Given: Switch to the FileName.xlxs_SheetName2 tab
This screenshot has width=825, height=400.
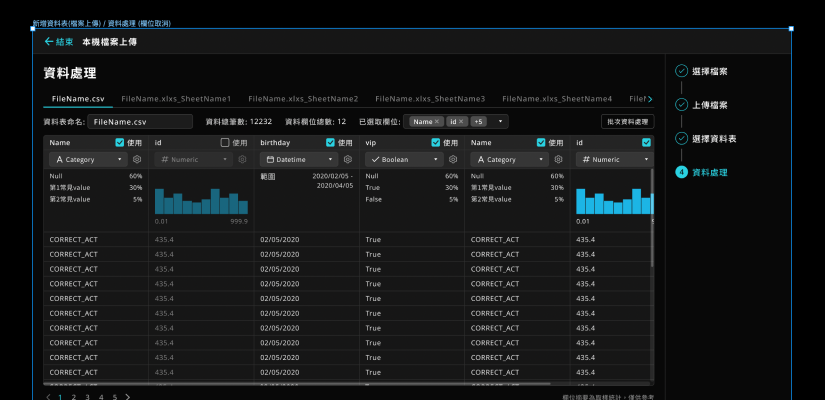Looking at the screenshot, I should click(x=303, y=99).
